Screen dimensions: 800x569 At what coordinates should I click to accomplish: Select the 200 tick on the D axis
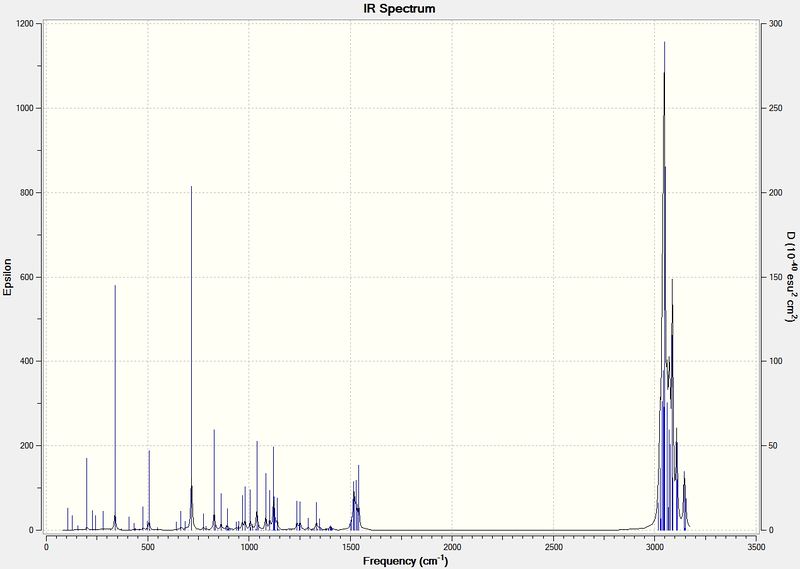pyautogui.click(x=776, y=193)
